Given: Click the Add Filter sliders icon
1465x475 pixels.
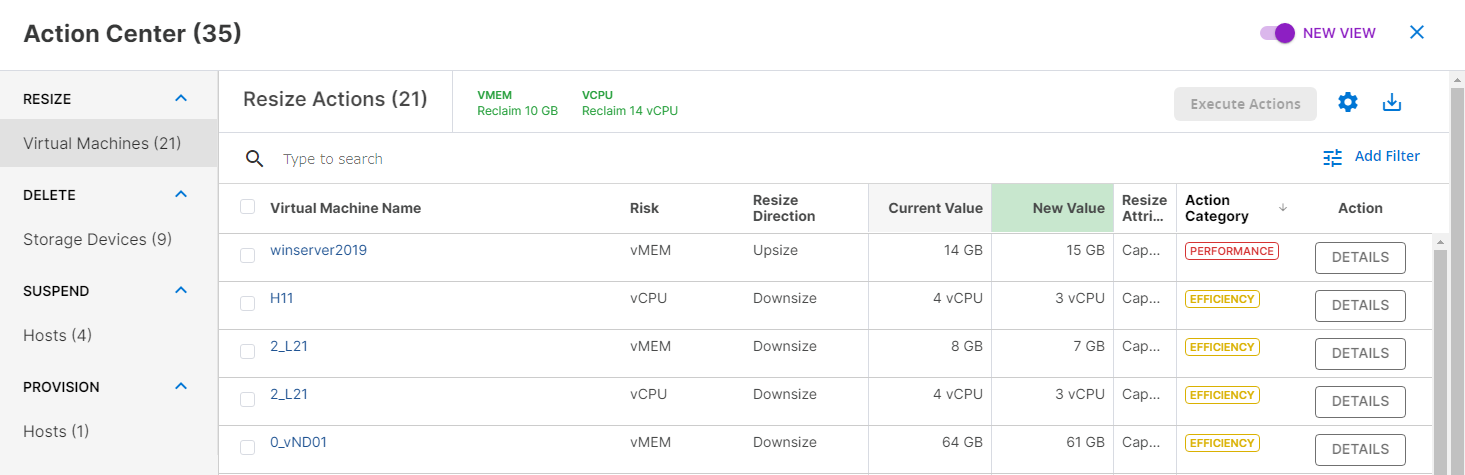Looking at the screenshot, I should 1332,157.
